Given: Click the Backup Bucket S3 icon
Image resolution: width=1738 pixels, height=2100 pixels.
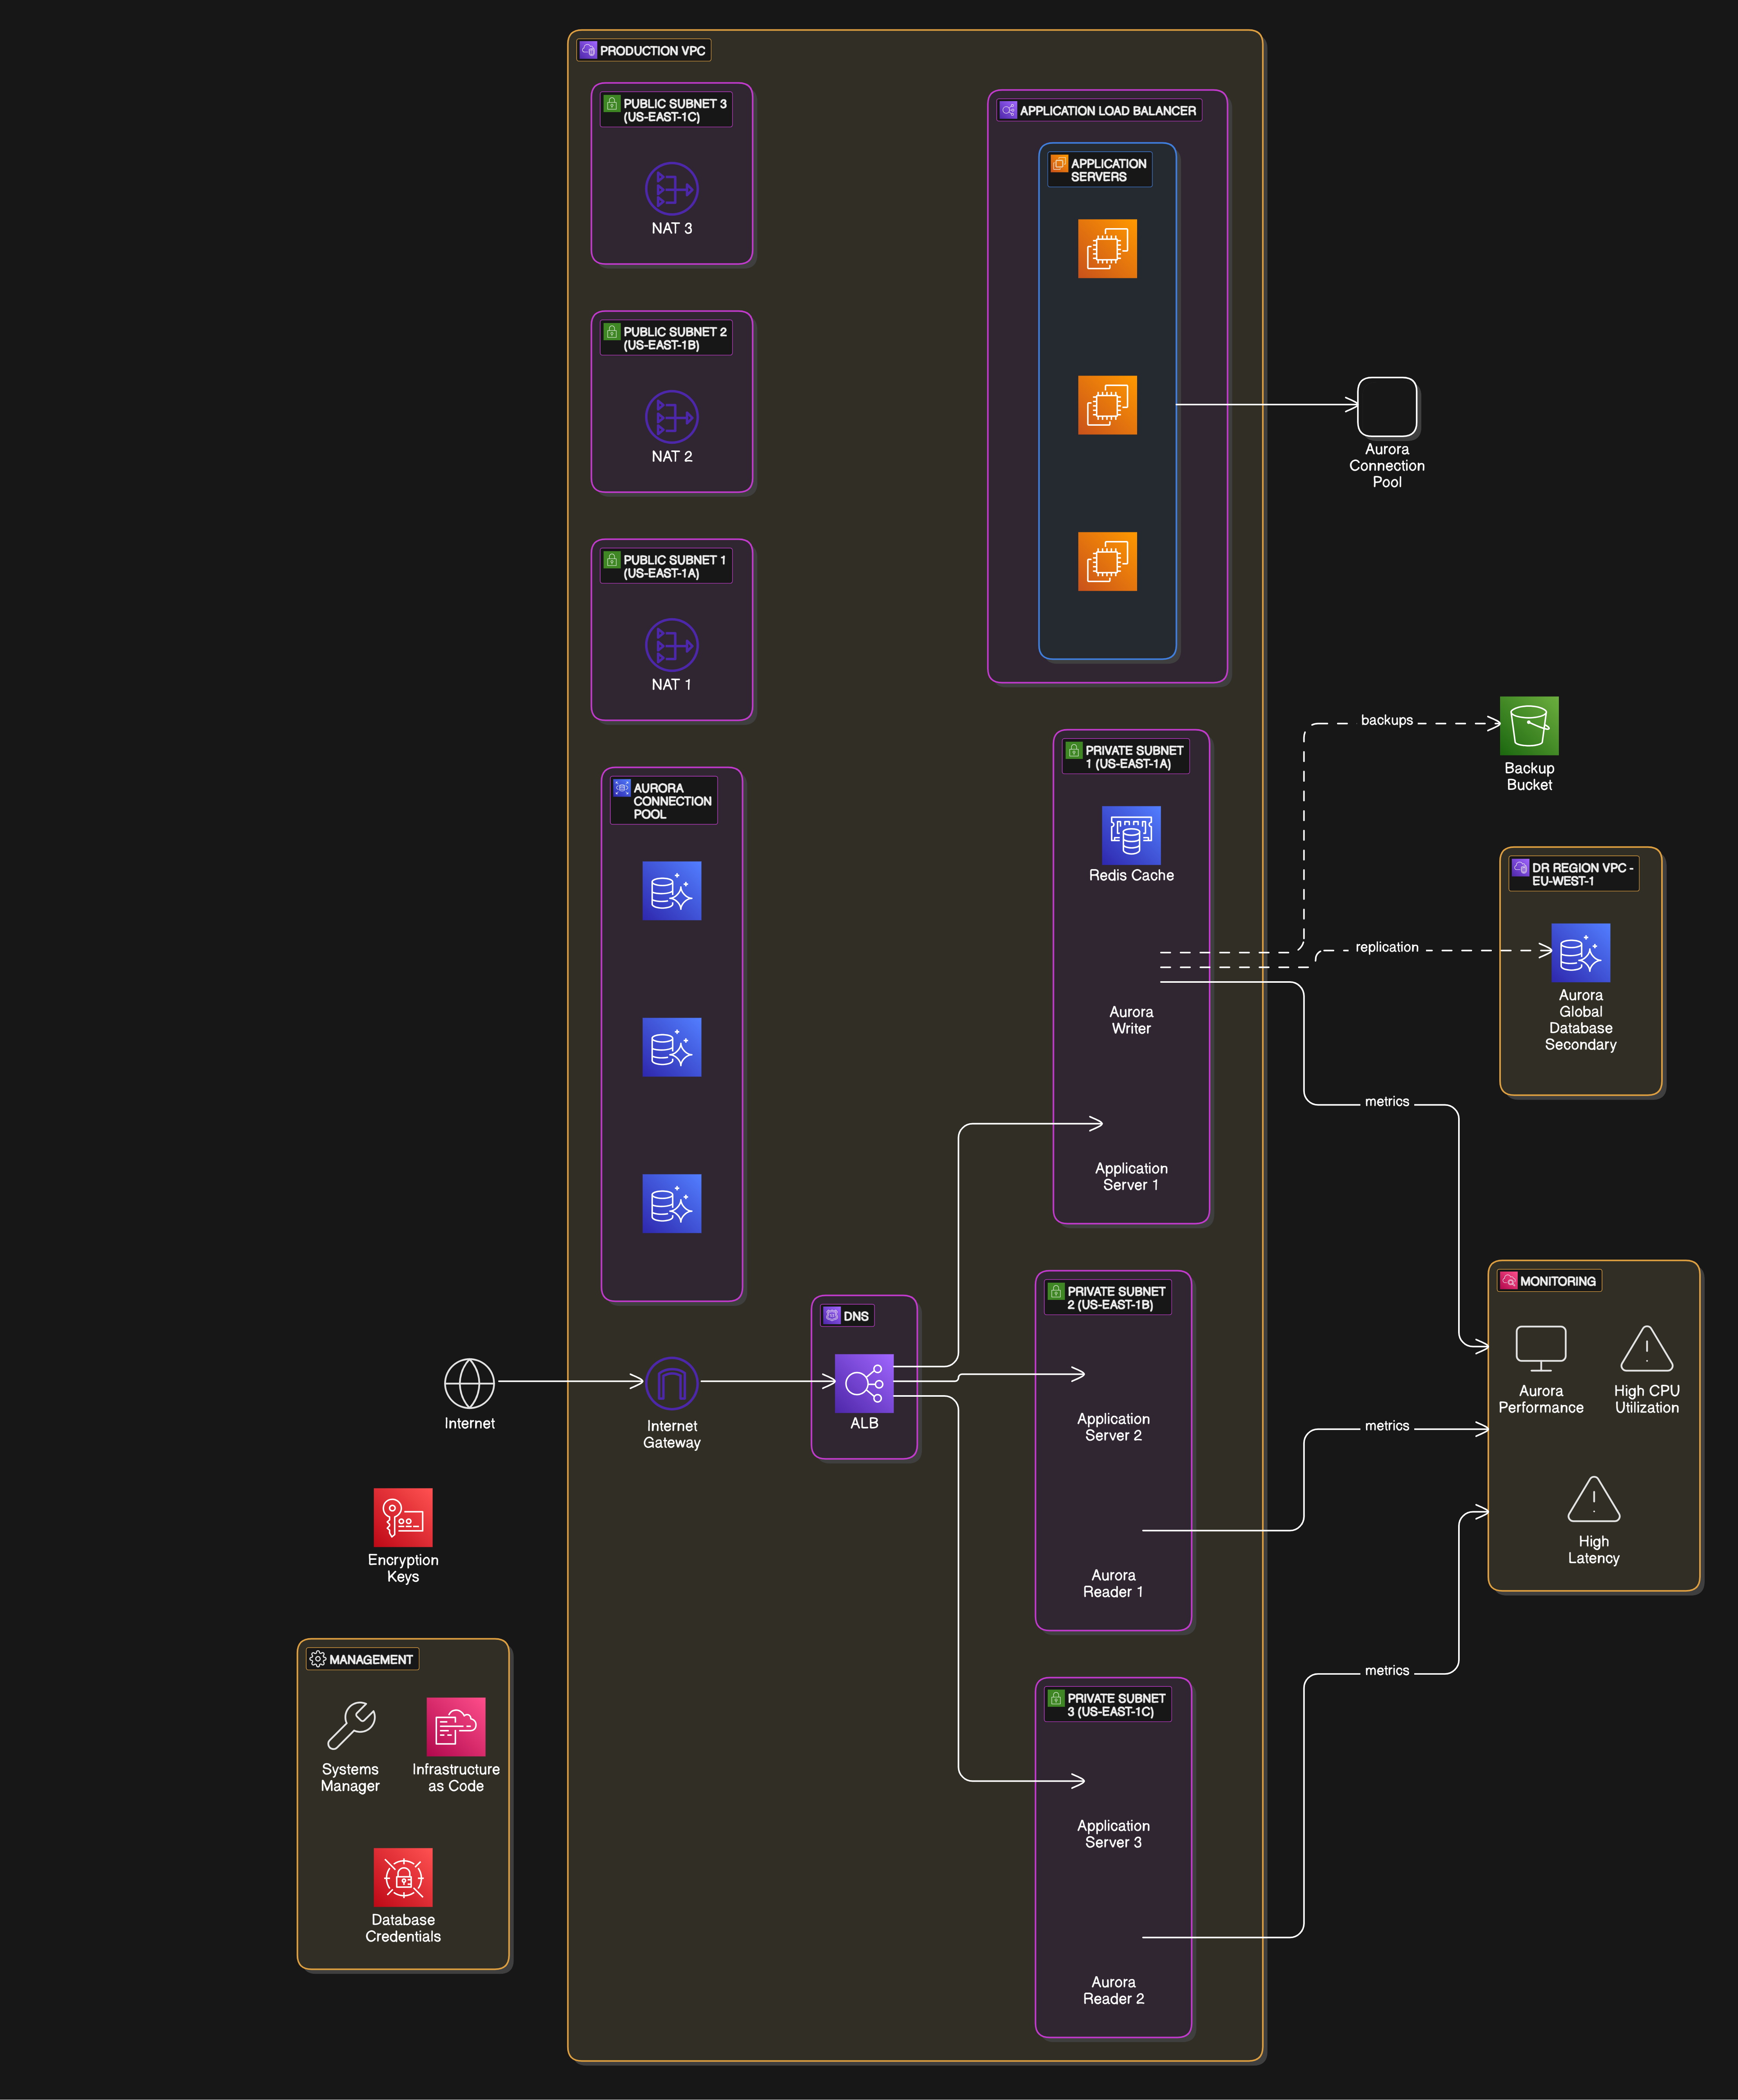Looking at the screenshot, I should 1529,725.
